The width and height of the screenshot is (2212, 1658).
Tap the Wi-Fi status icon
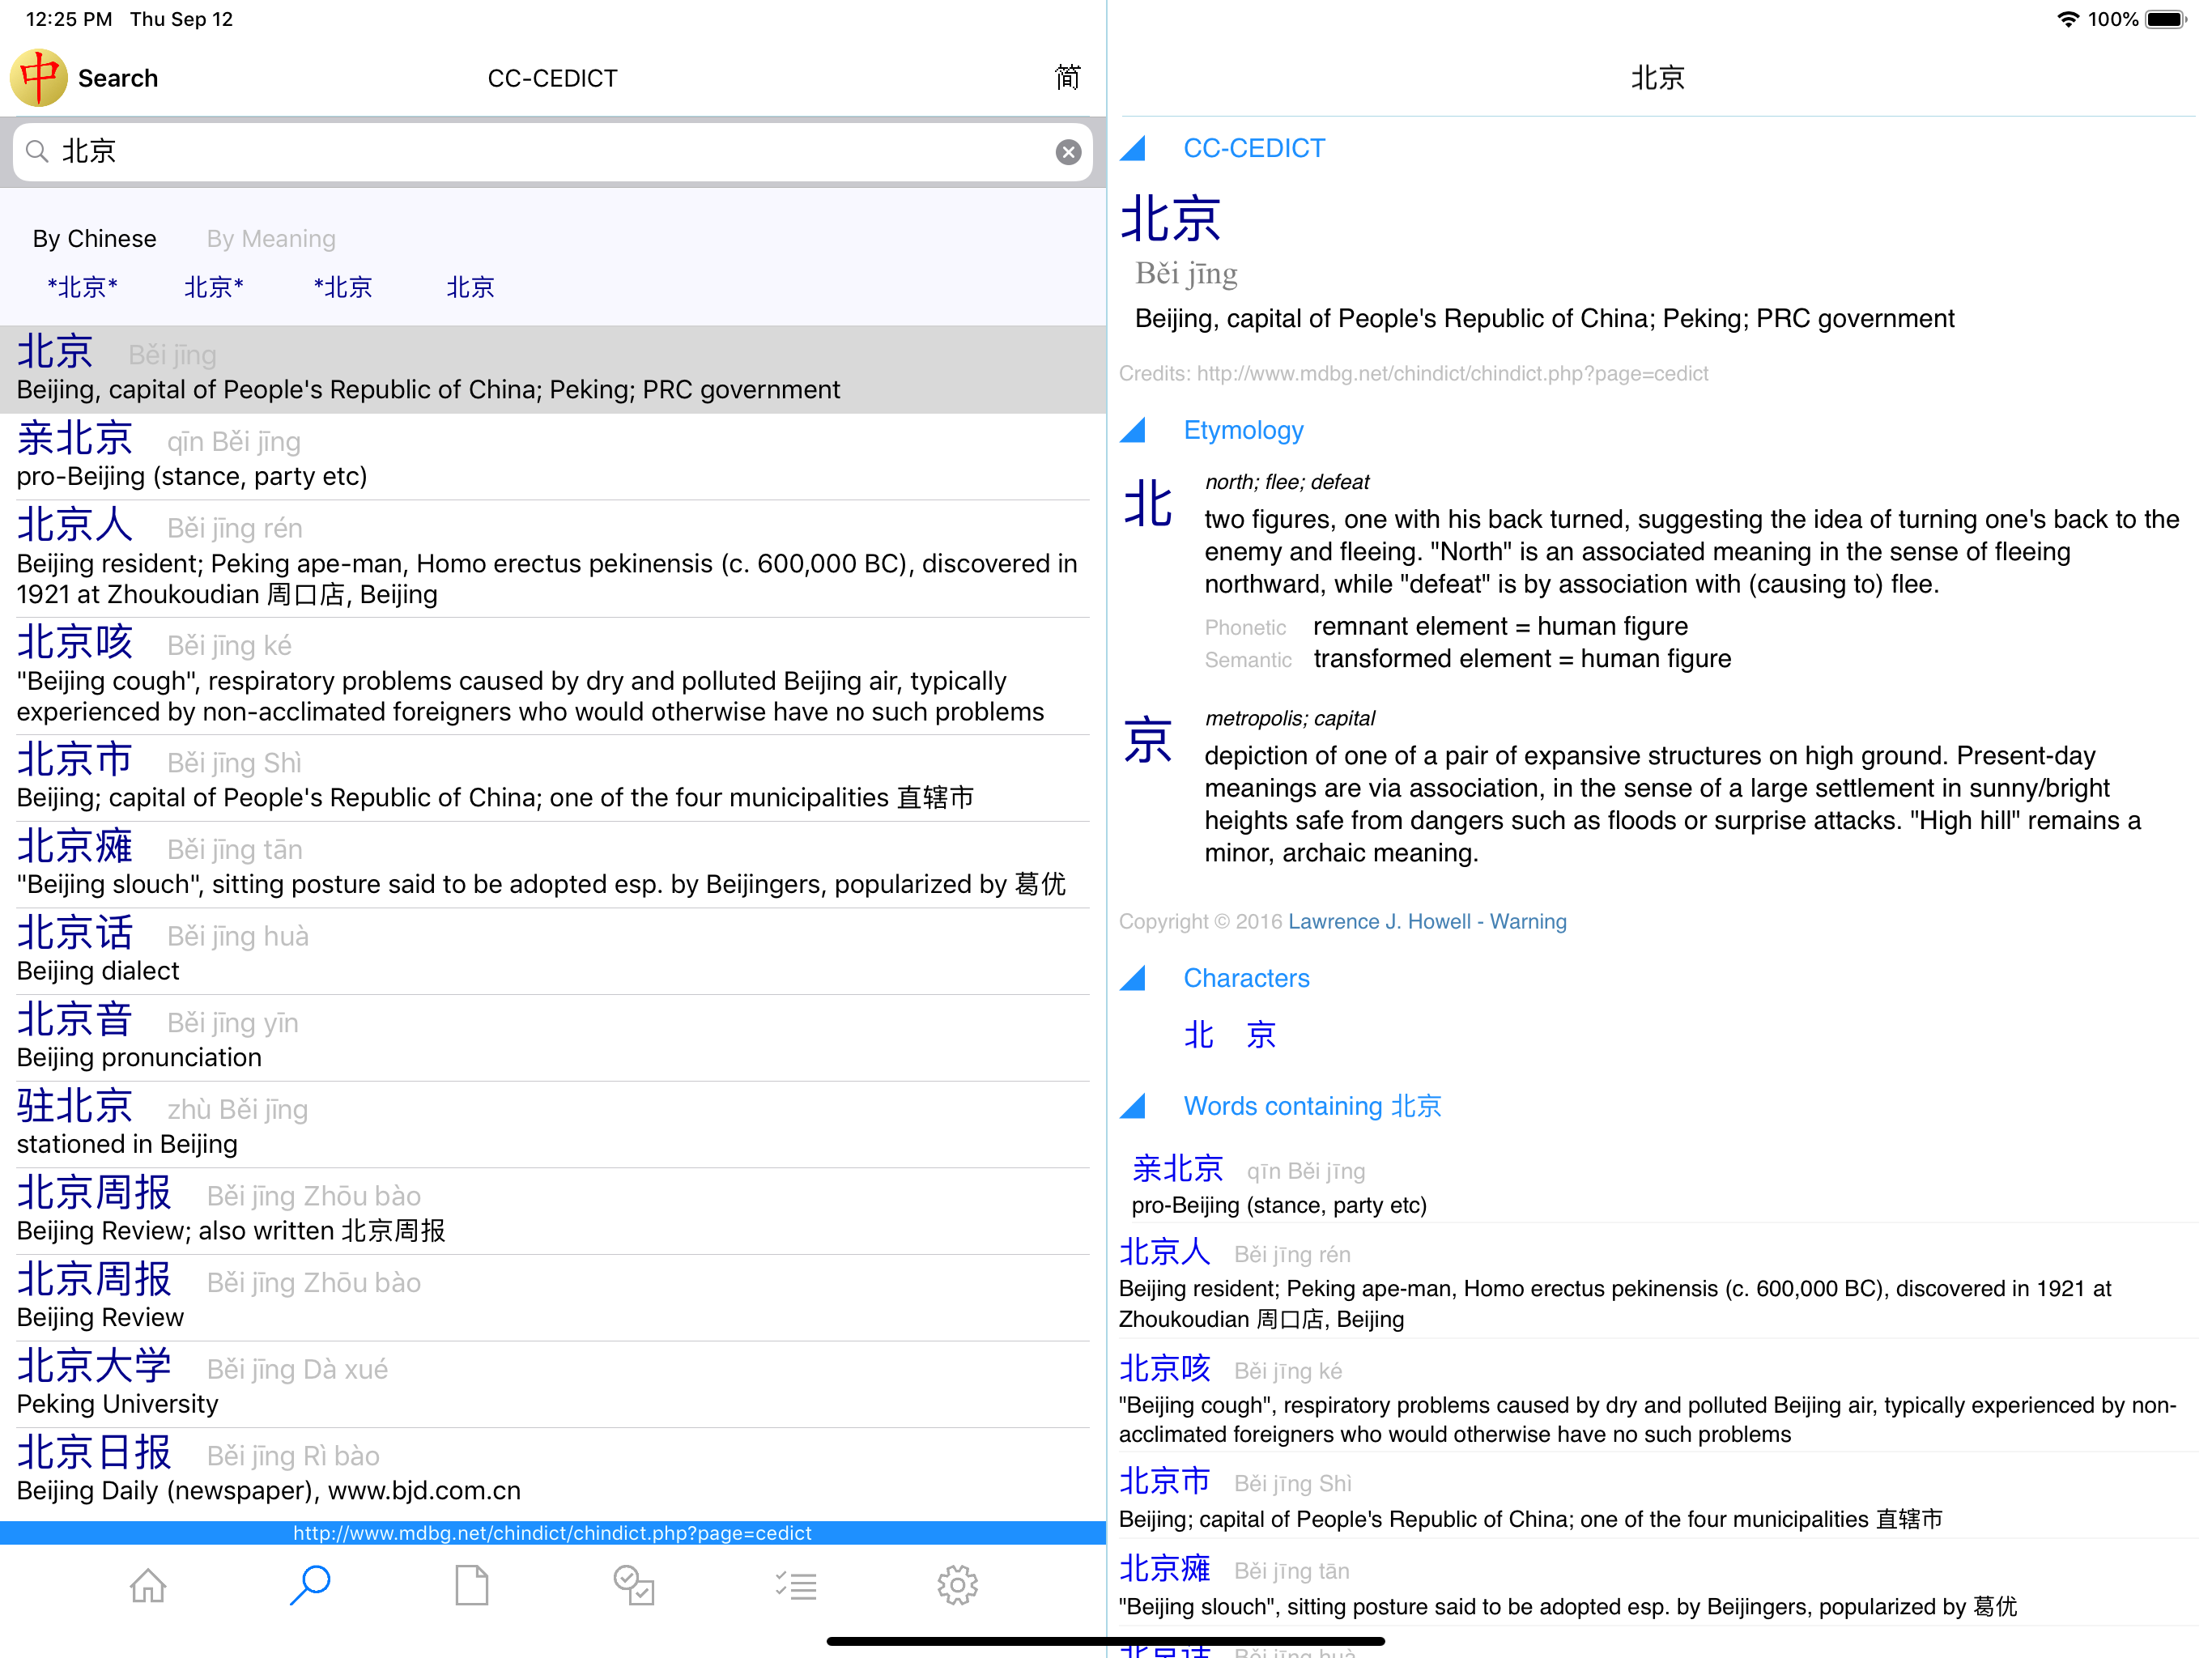[x=2068, y=19]
